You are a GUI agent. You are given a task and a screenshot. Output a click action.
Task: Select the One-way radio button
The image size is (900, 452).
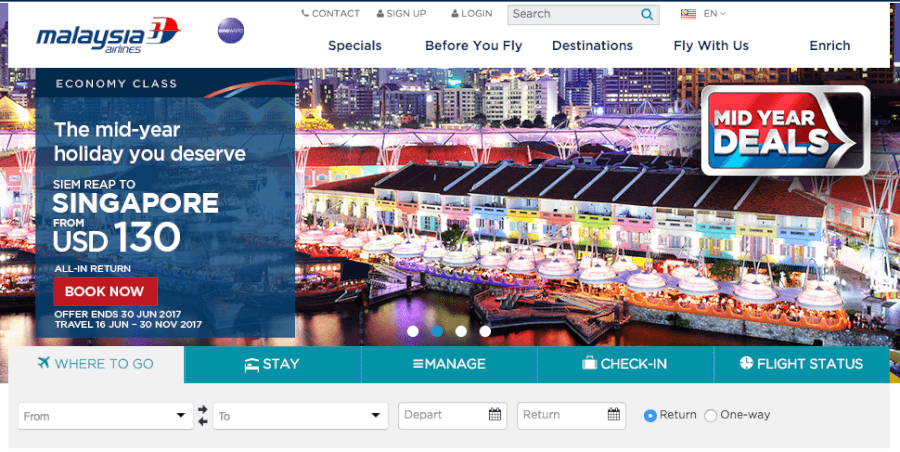[x=711, y=415]
